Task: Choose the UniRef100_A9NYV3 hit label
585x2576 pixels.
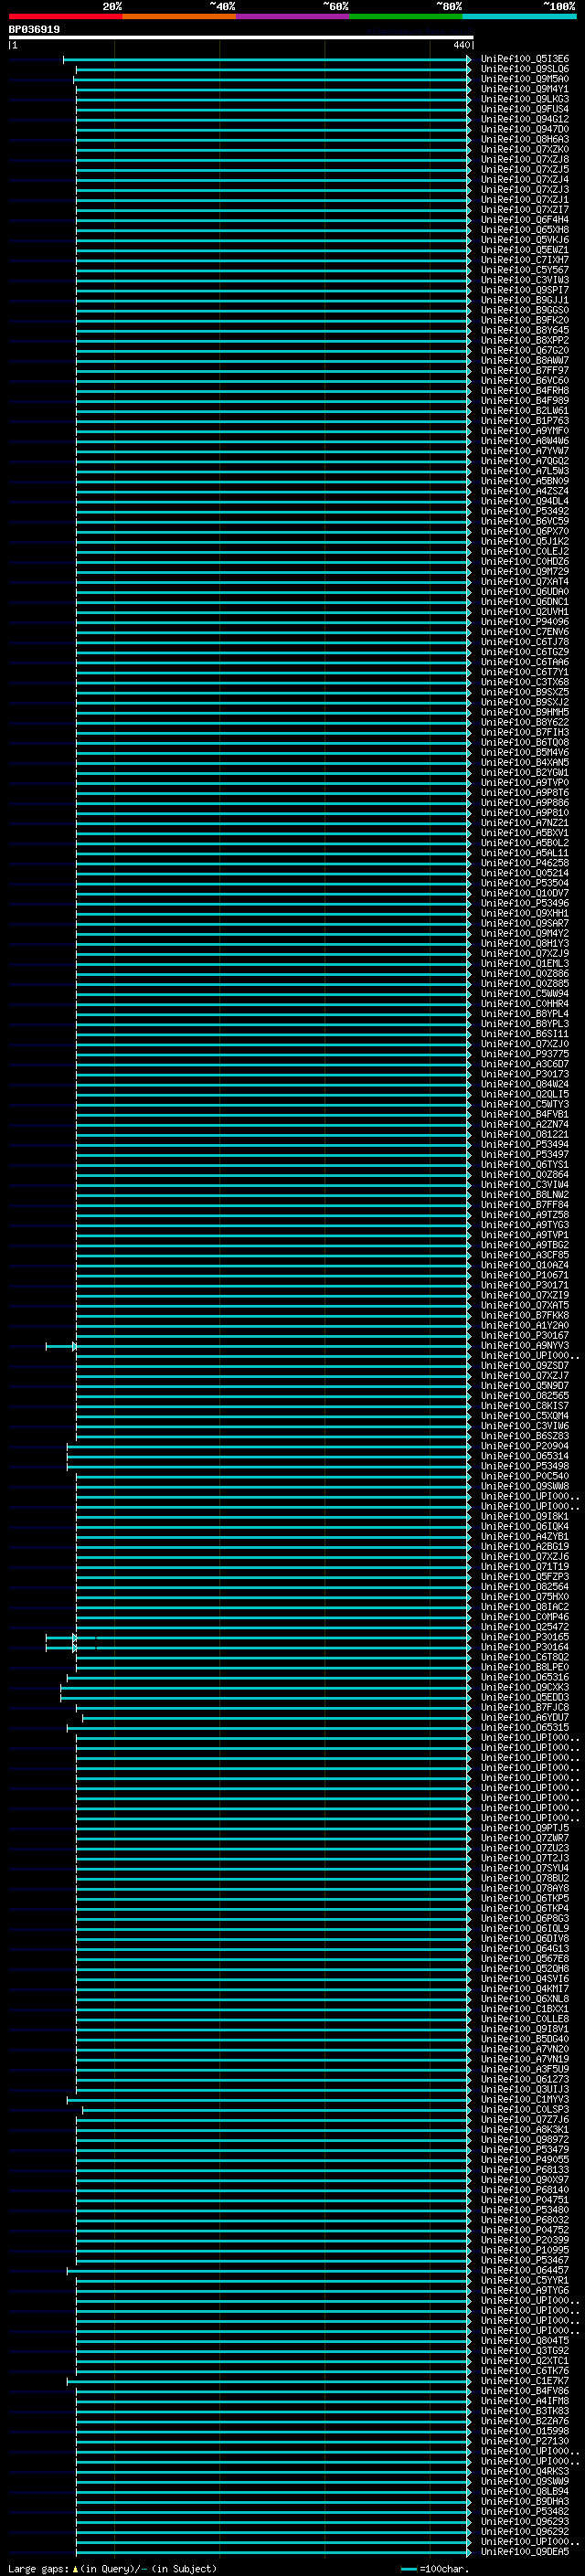Action: point(525,1345)
